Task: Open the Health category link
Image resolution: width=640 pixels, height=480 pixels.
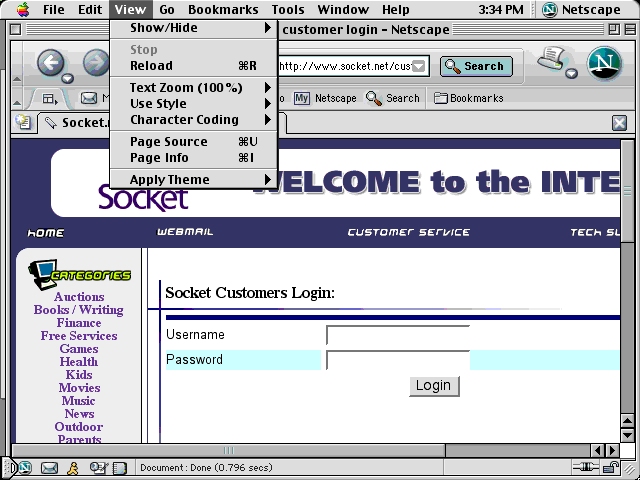Action: tap(79, 362)
